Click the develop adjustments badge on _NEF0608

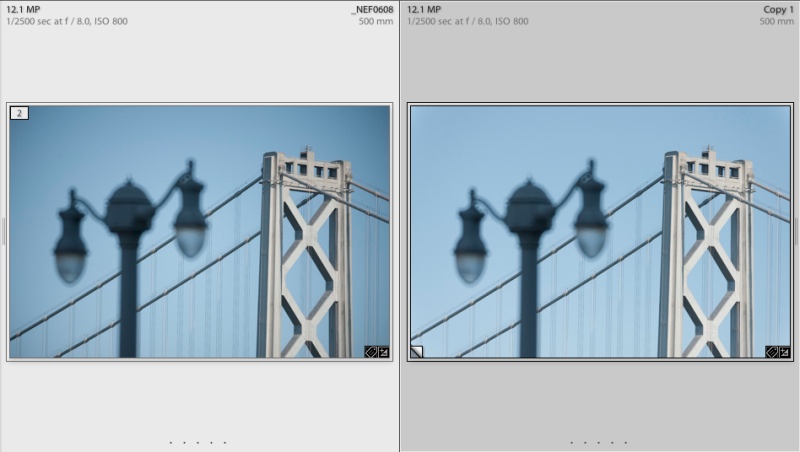tap(383, 352)
